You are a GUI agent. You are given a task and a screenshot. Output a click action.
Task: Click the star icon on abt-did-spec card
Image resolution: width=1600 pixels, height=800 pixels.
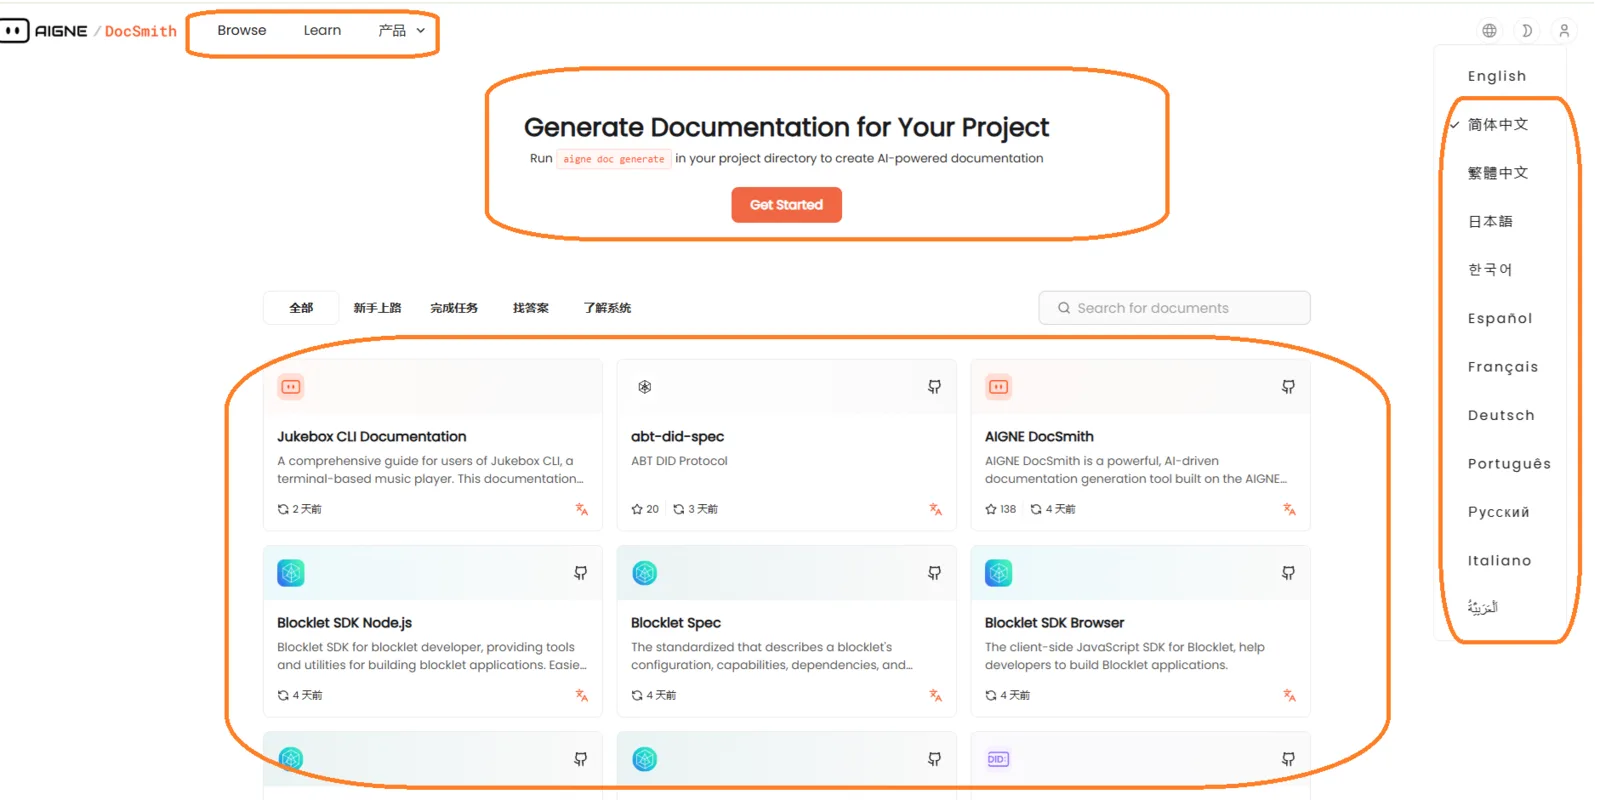637,509
